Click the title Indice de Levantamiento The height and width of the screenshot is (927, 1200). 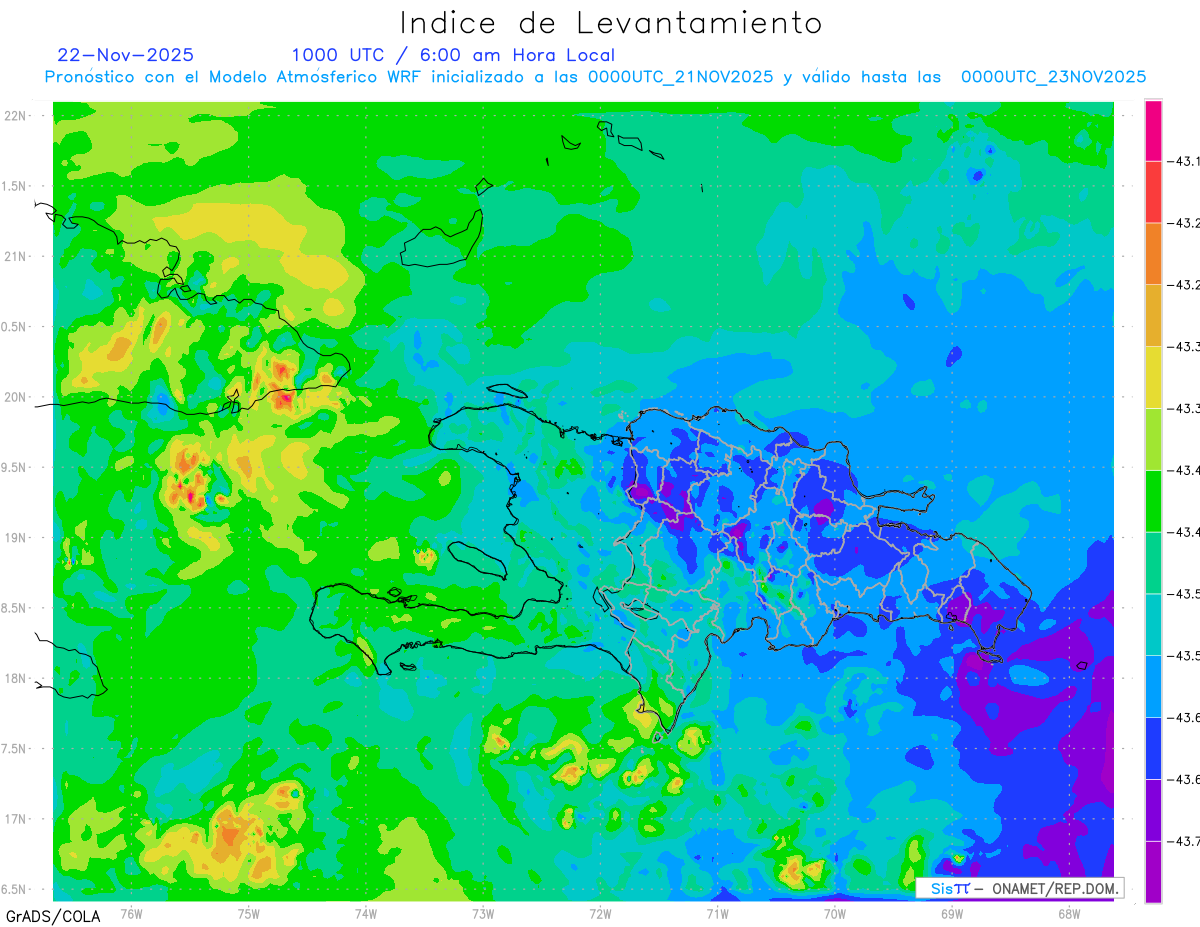611,23
